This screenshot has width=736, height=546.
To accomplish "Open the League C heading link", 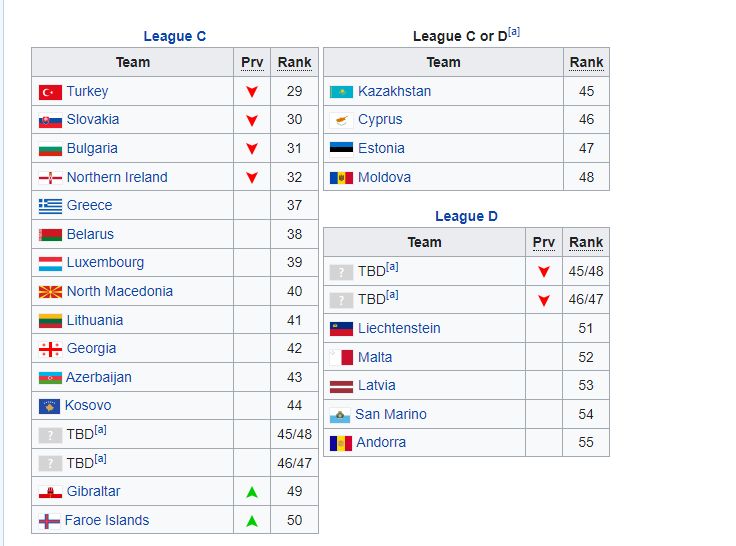I will tap(175, 36).
